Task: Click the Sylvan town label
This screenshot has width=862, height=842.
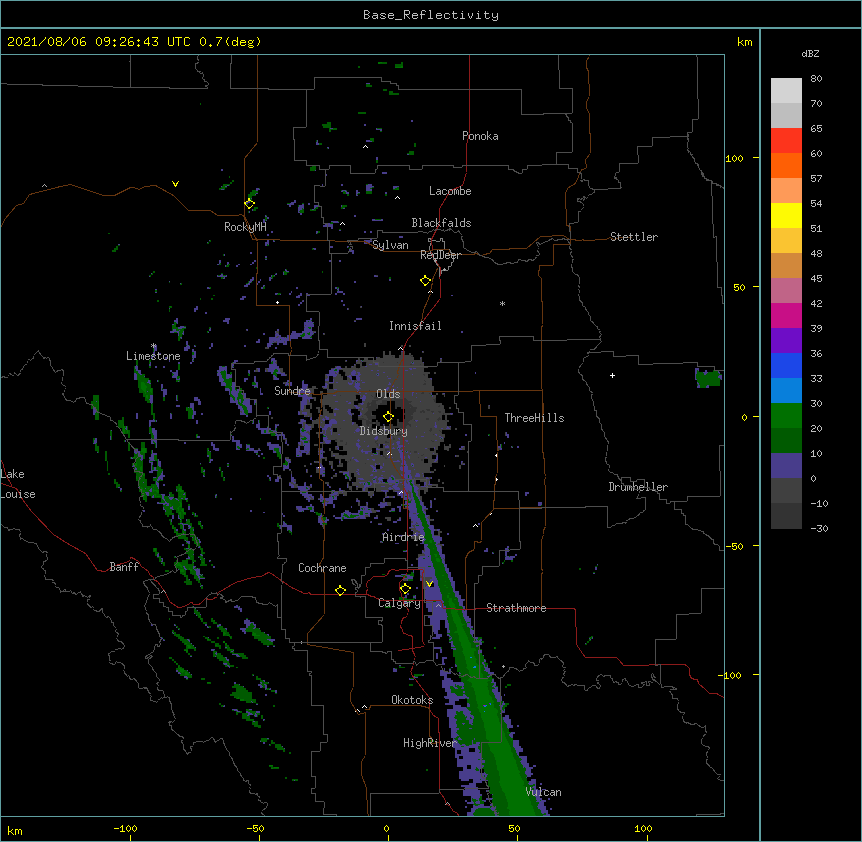Action: click(x=390, y=245)
